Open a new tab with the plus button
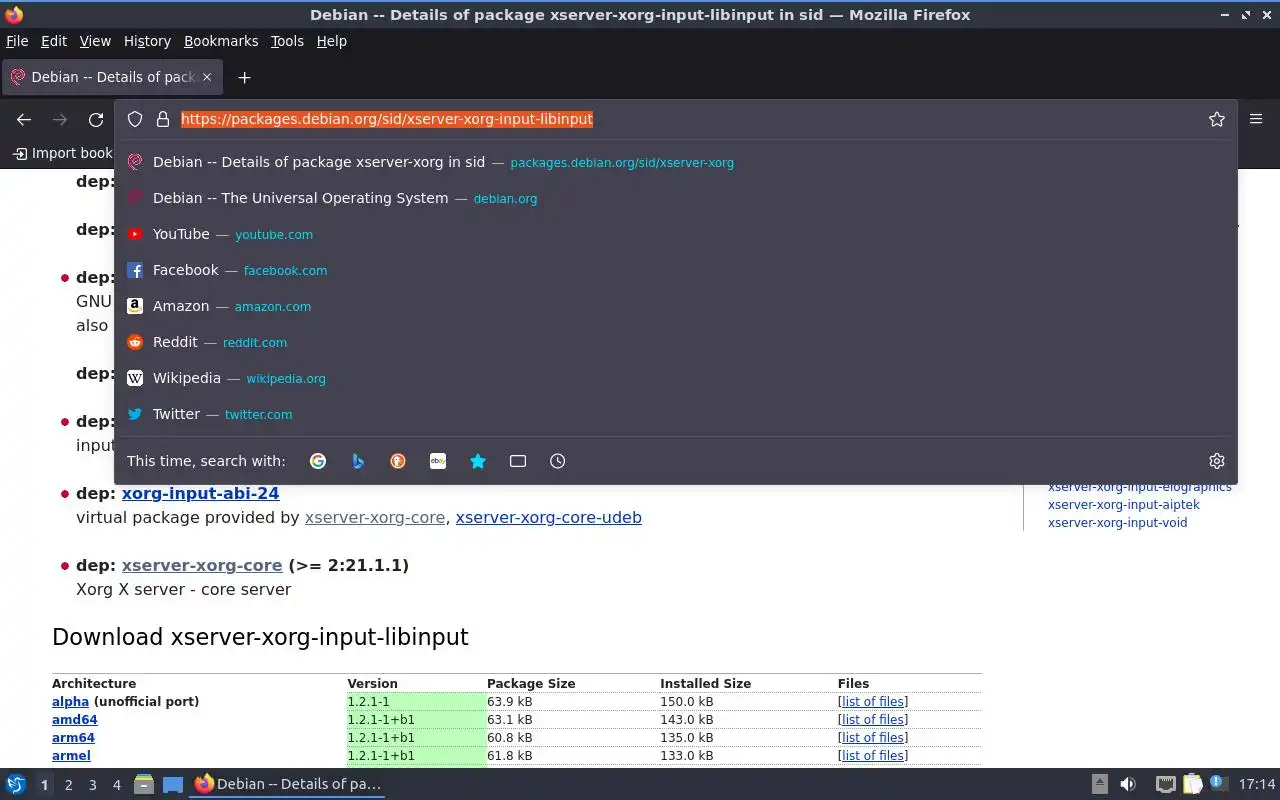The image size is (1280, 800). [244, 77]
